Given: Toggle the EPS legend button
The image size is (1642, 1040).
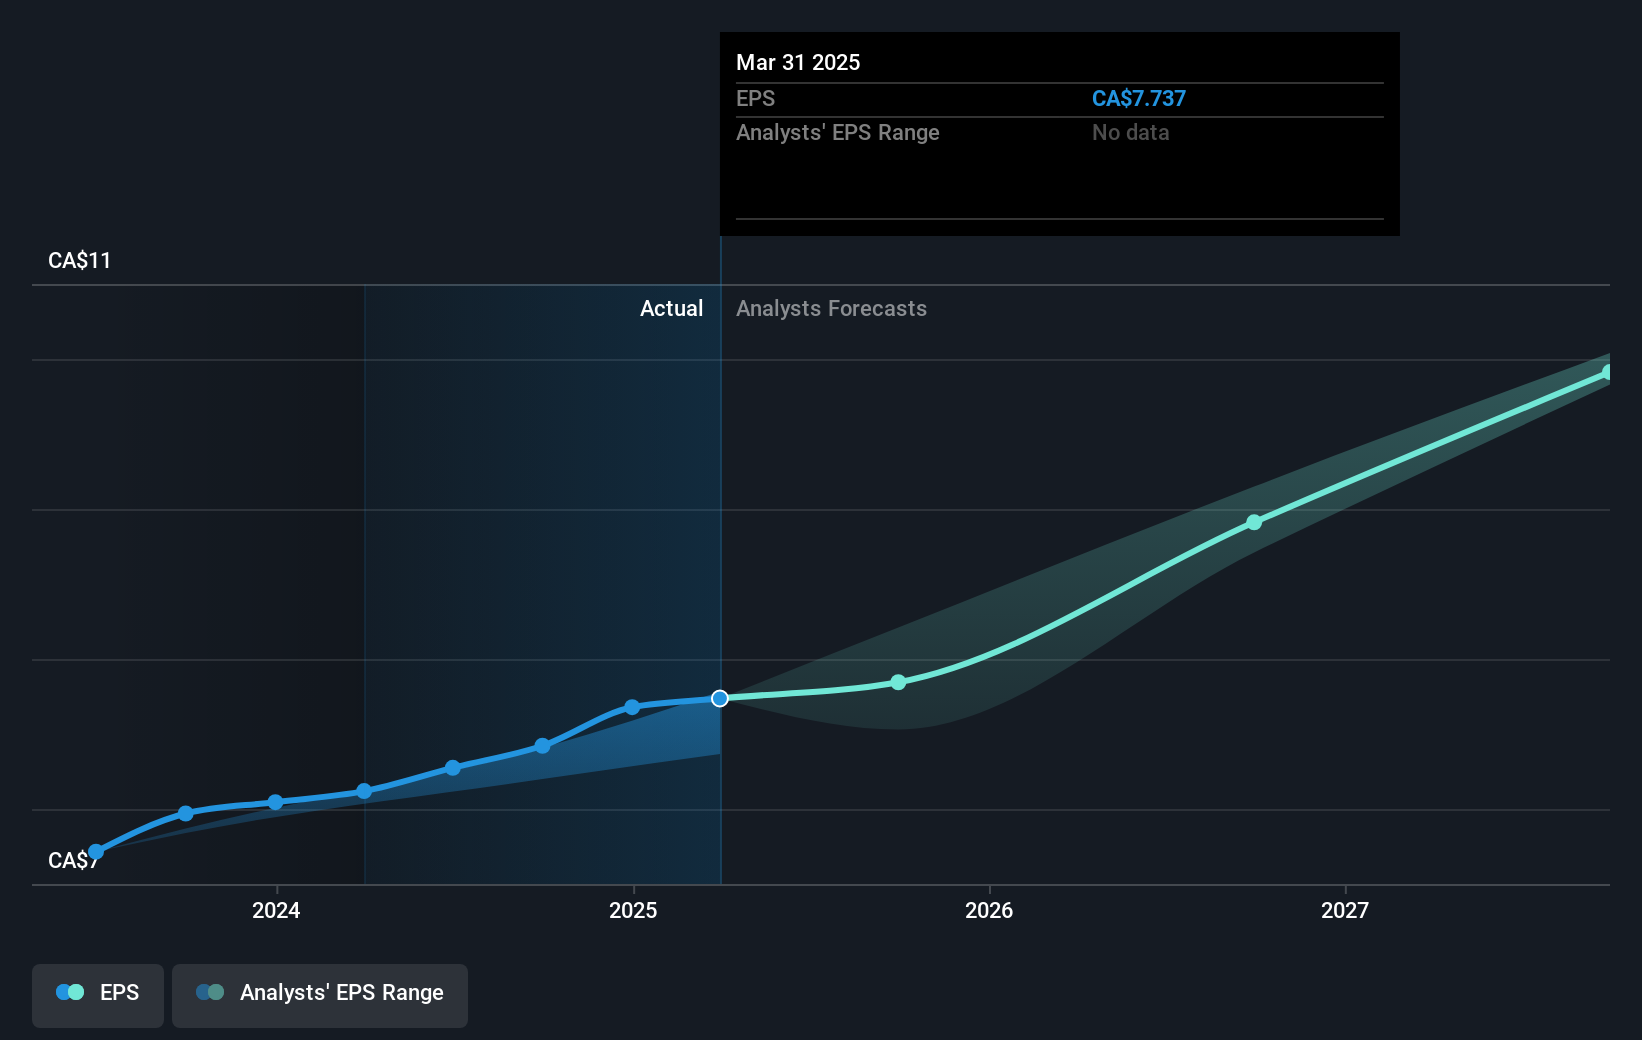Looking at the screenshot, I should point(98,995).
